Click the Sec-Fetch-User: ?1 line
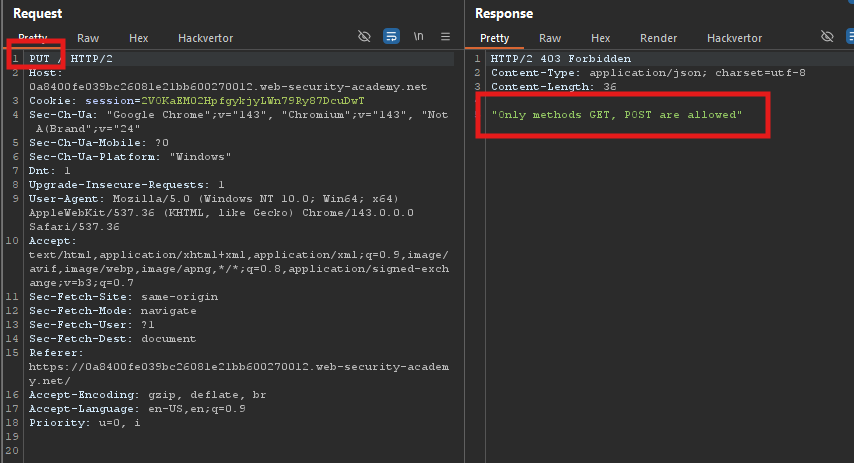This screenshot has width=854, height=463. [92, 325]
